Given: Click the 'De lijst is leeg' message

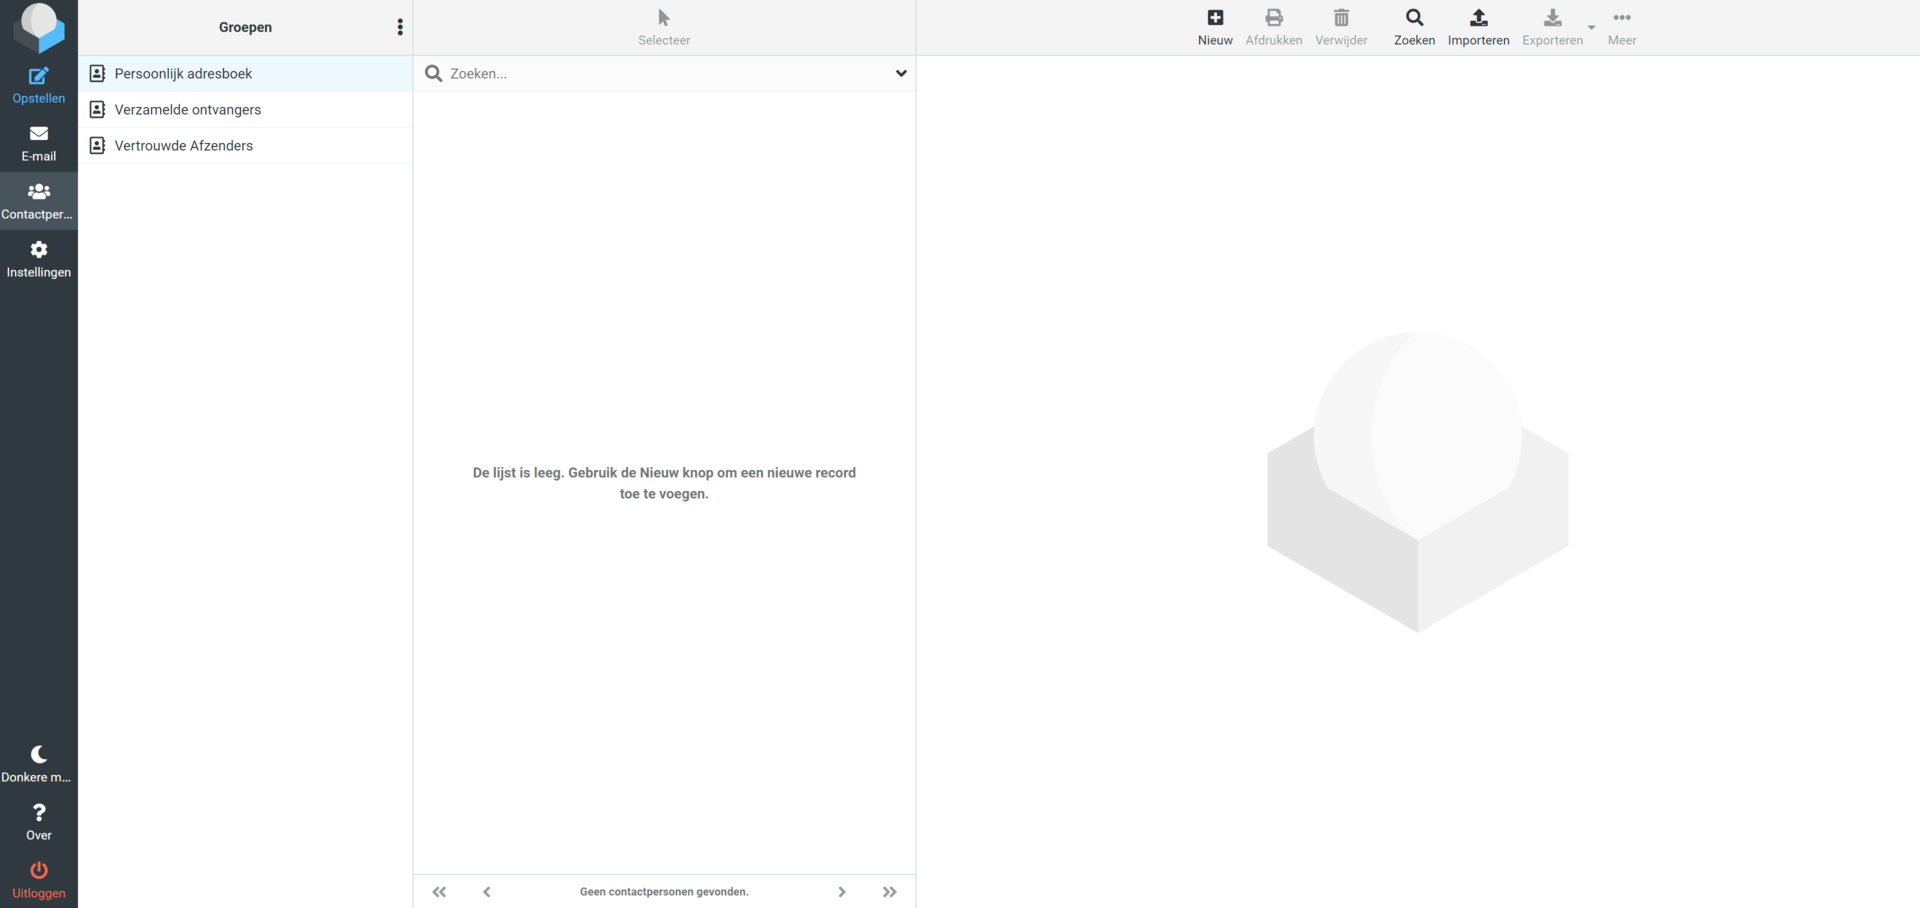Looking at the screenshot, I should point(664,483).
